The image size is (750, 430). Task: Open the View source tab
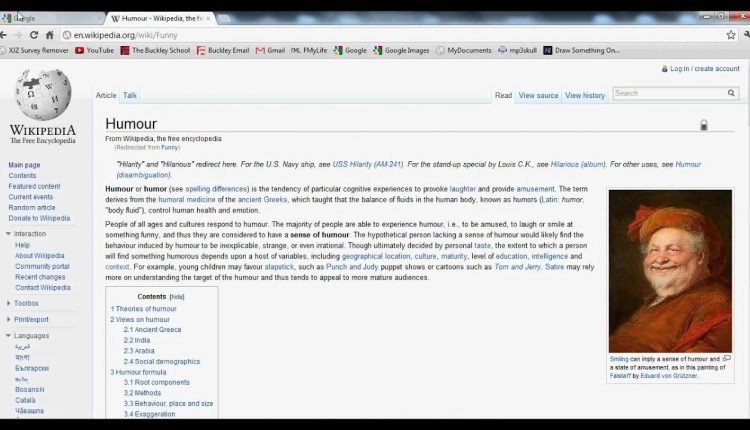click(539, 95)
